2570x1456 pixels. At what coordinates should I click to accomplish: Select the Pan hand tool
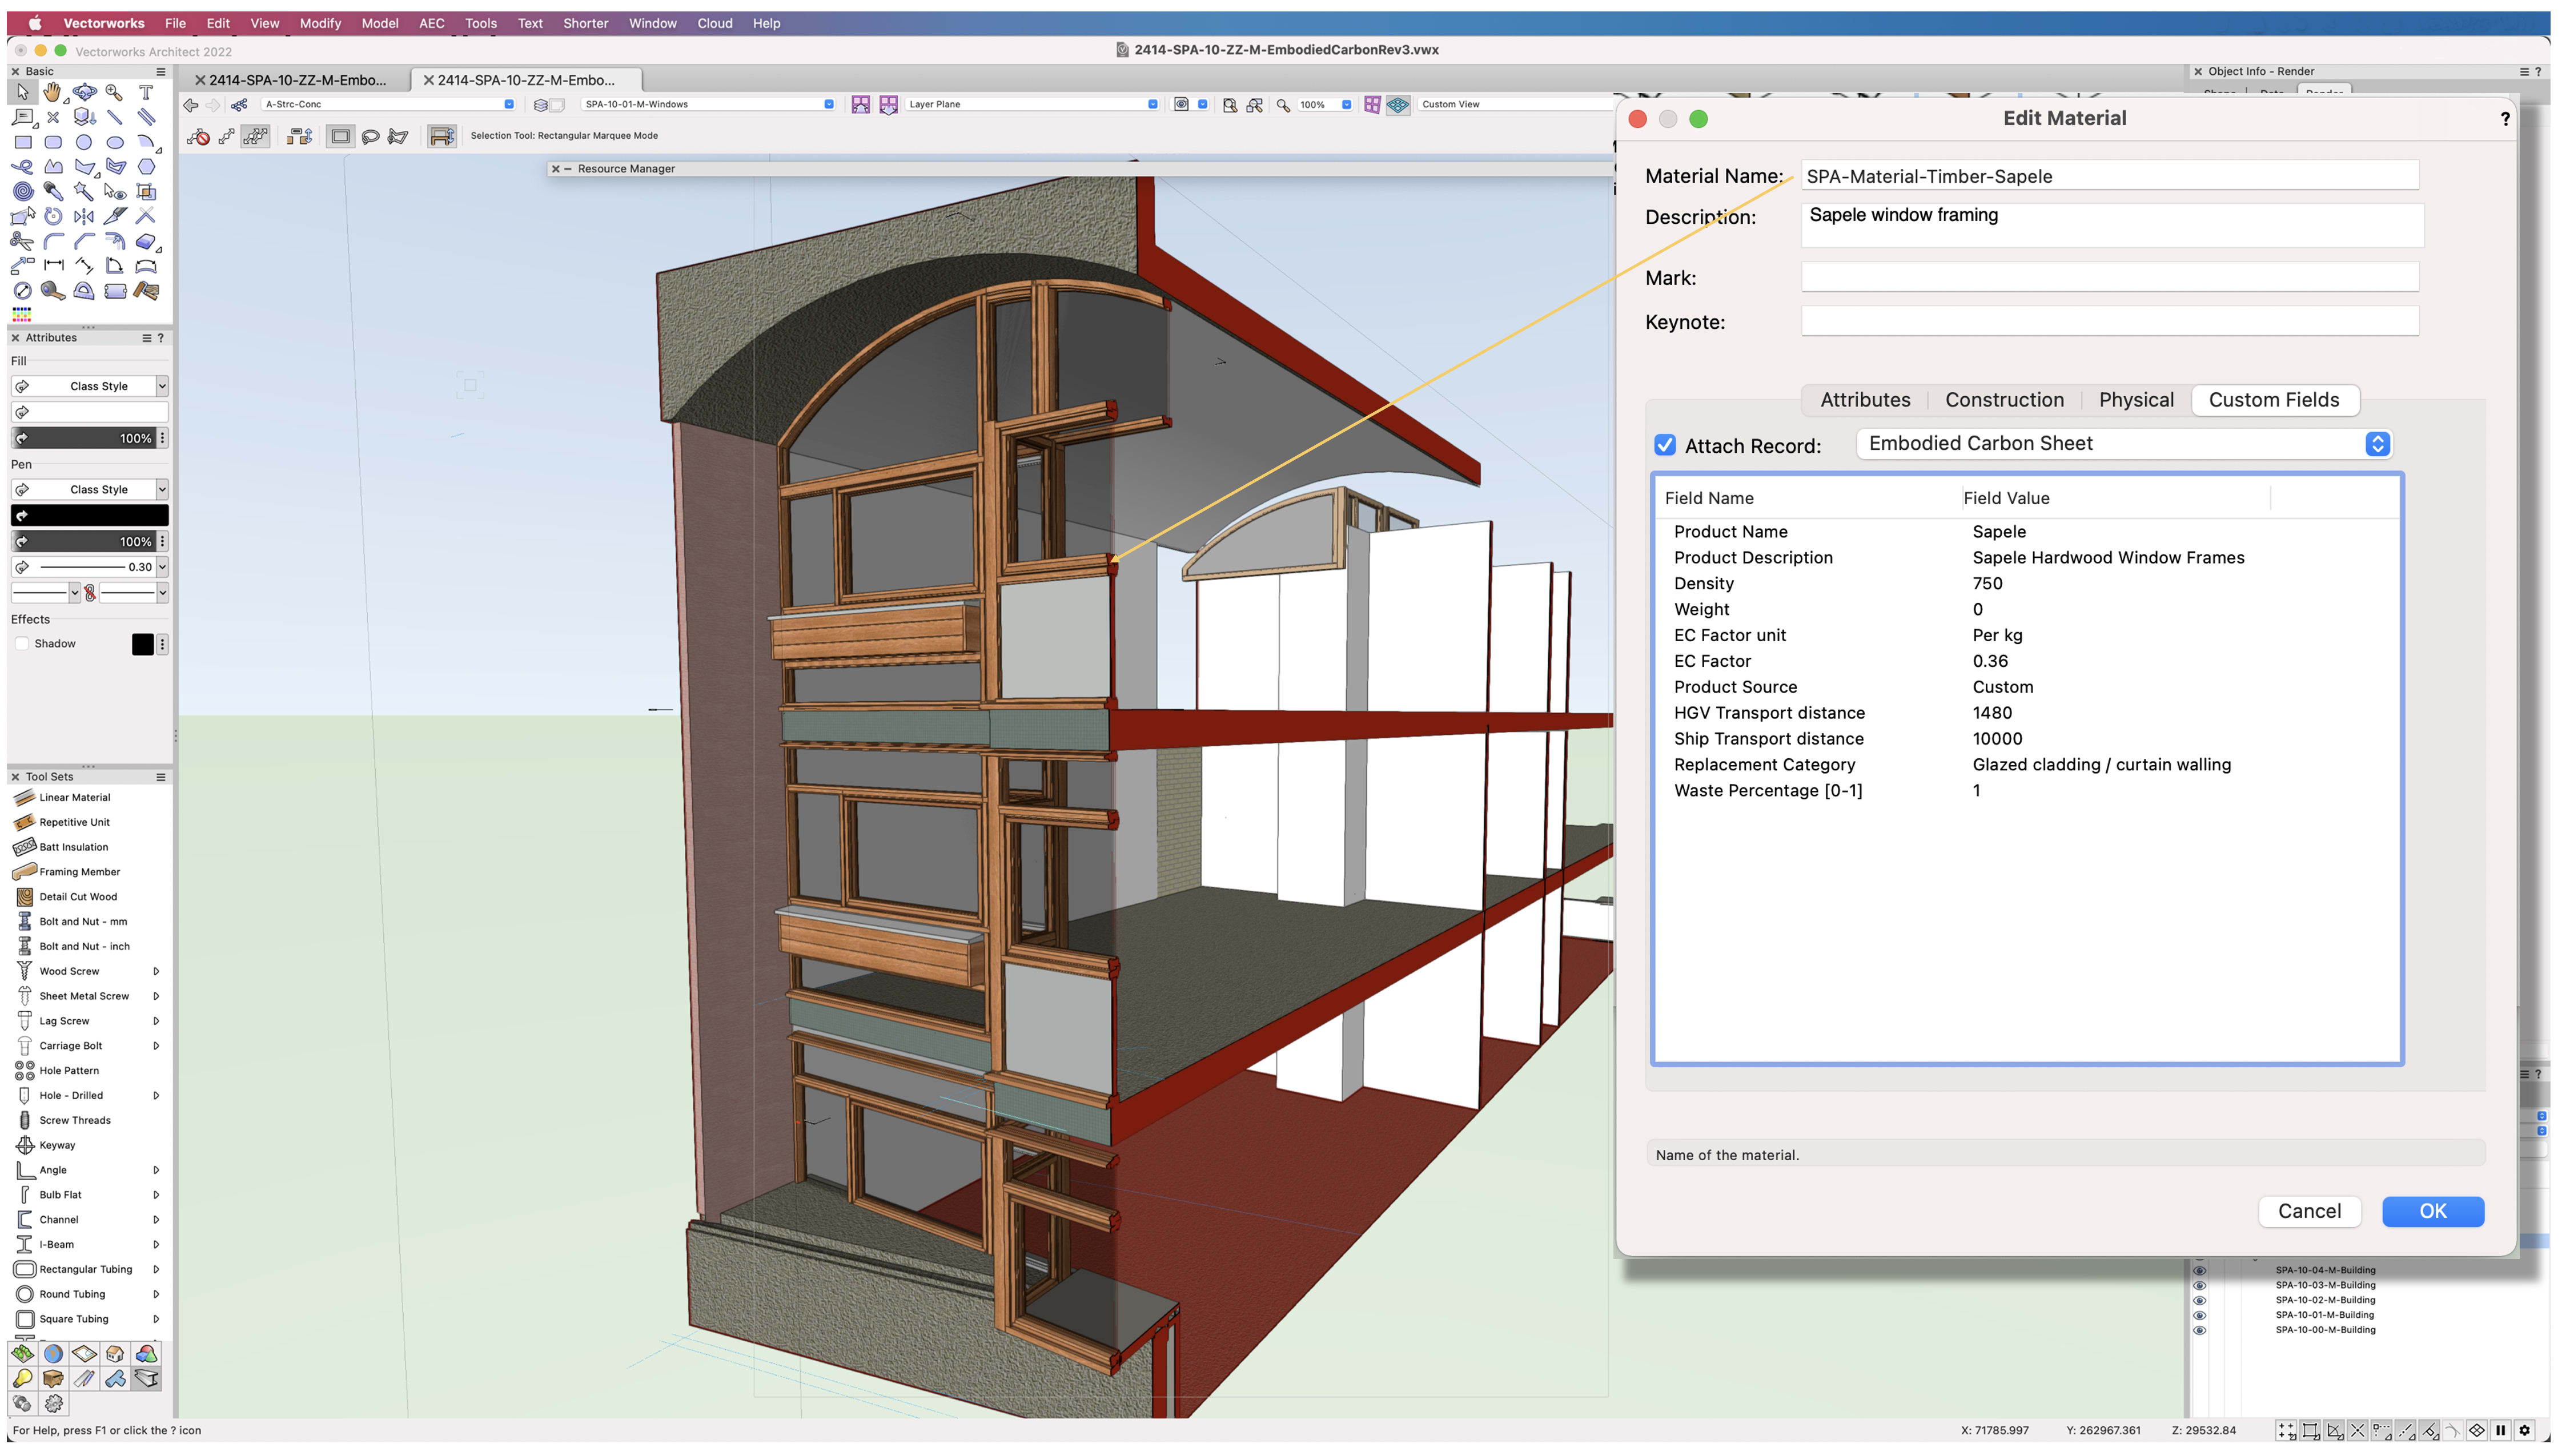pos(53,92)
